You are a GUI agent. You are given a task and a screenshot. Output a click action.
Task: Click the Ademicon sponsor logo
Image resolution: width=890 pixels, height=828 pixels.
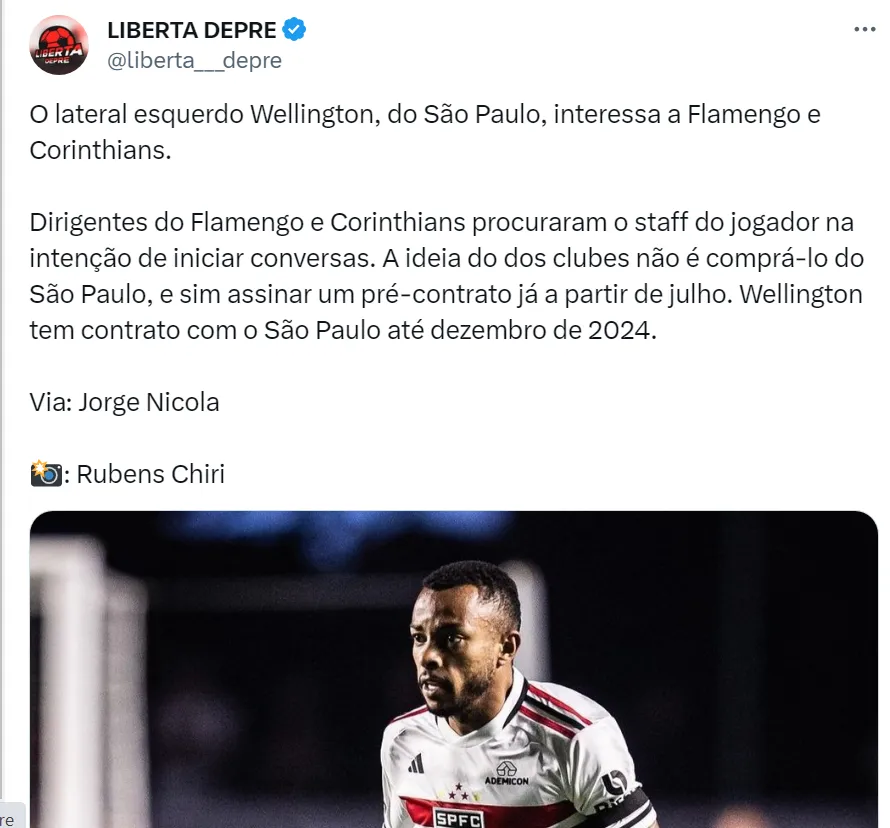tap(506, 774)
